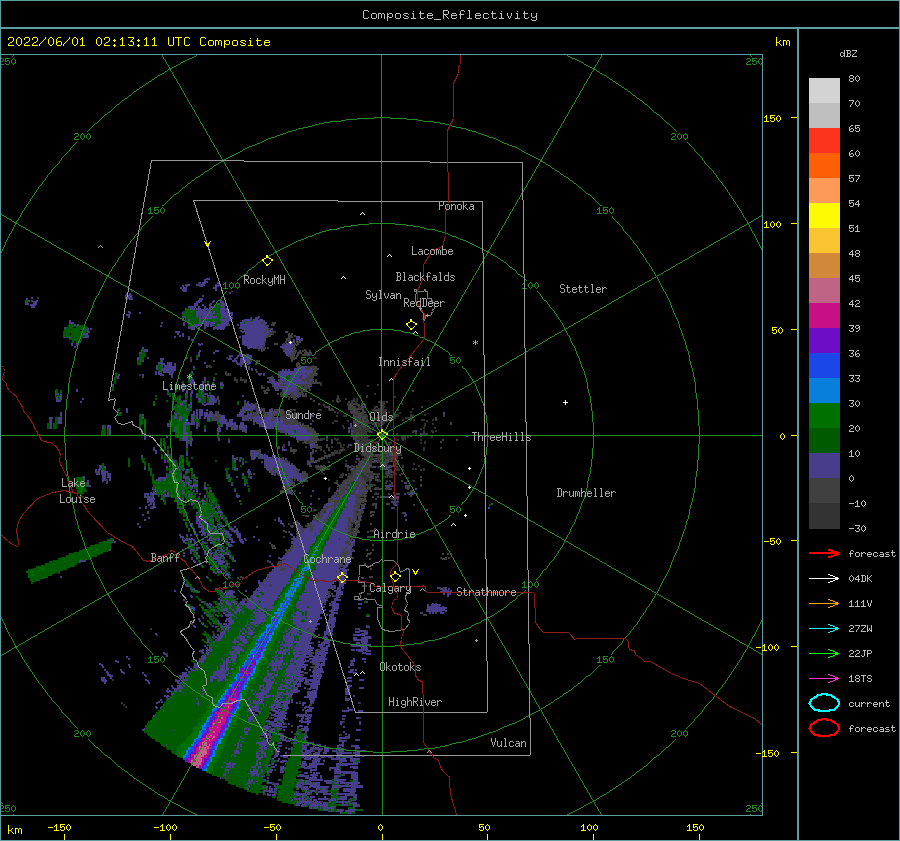
Task: Click the Sylvan label
Action: (383, 295)
